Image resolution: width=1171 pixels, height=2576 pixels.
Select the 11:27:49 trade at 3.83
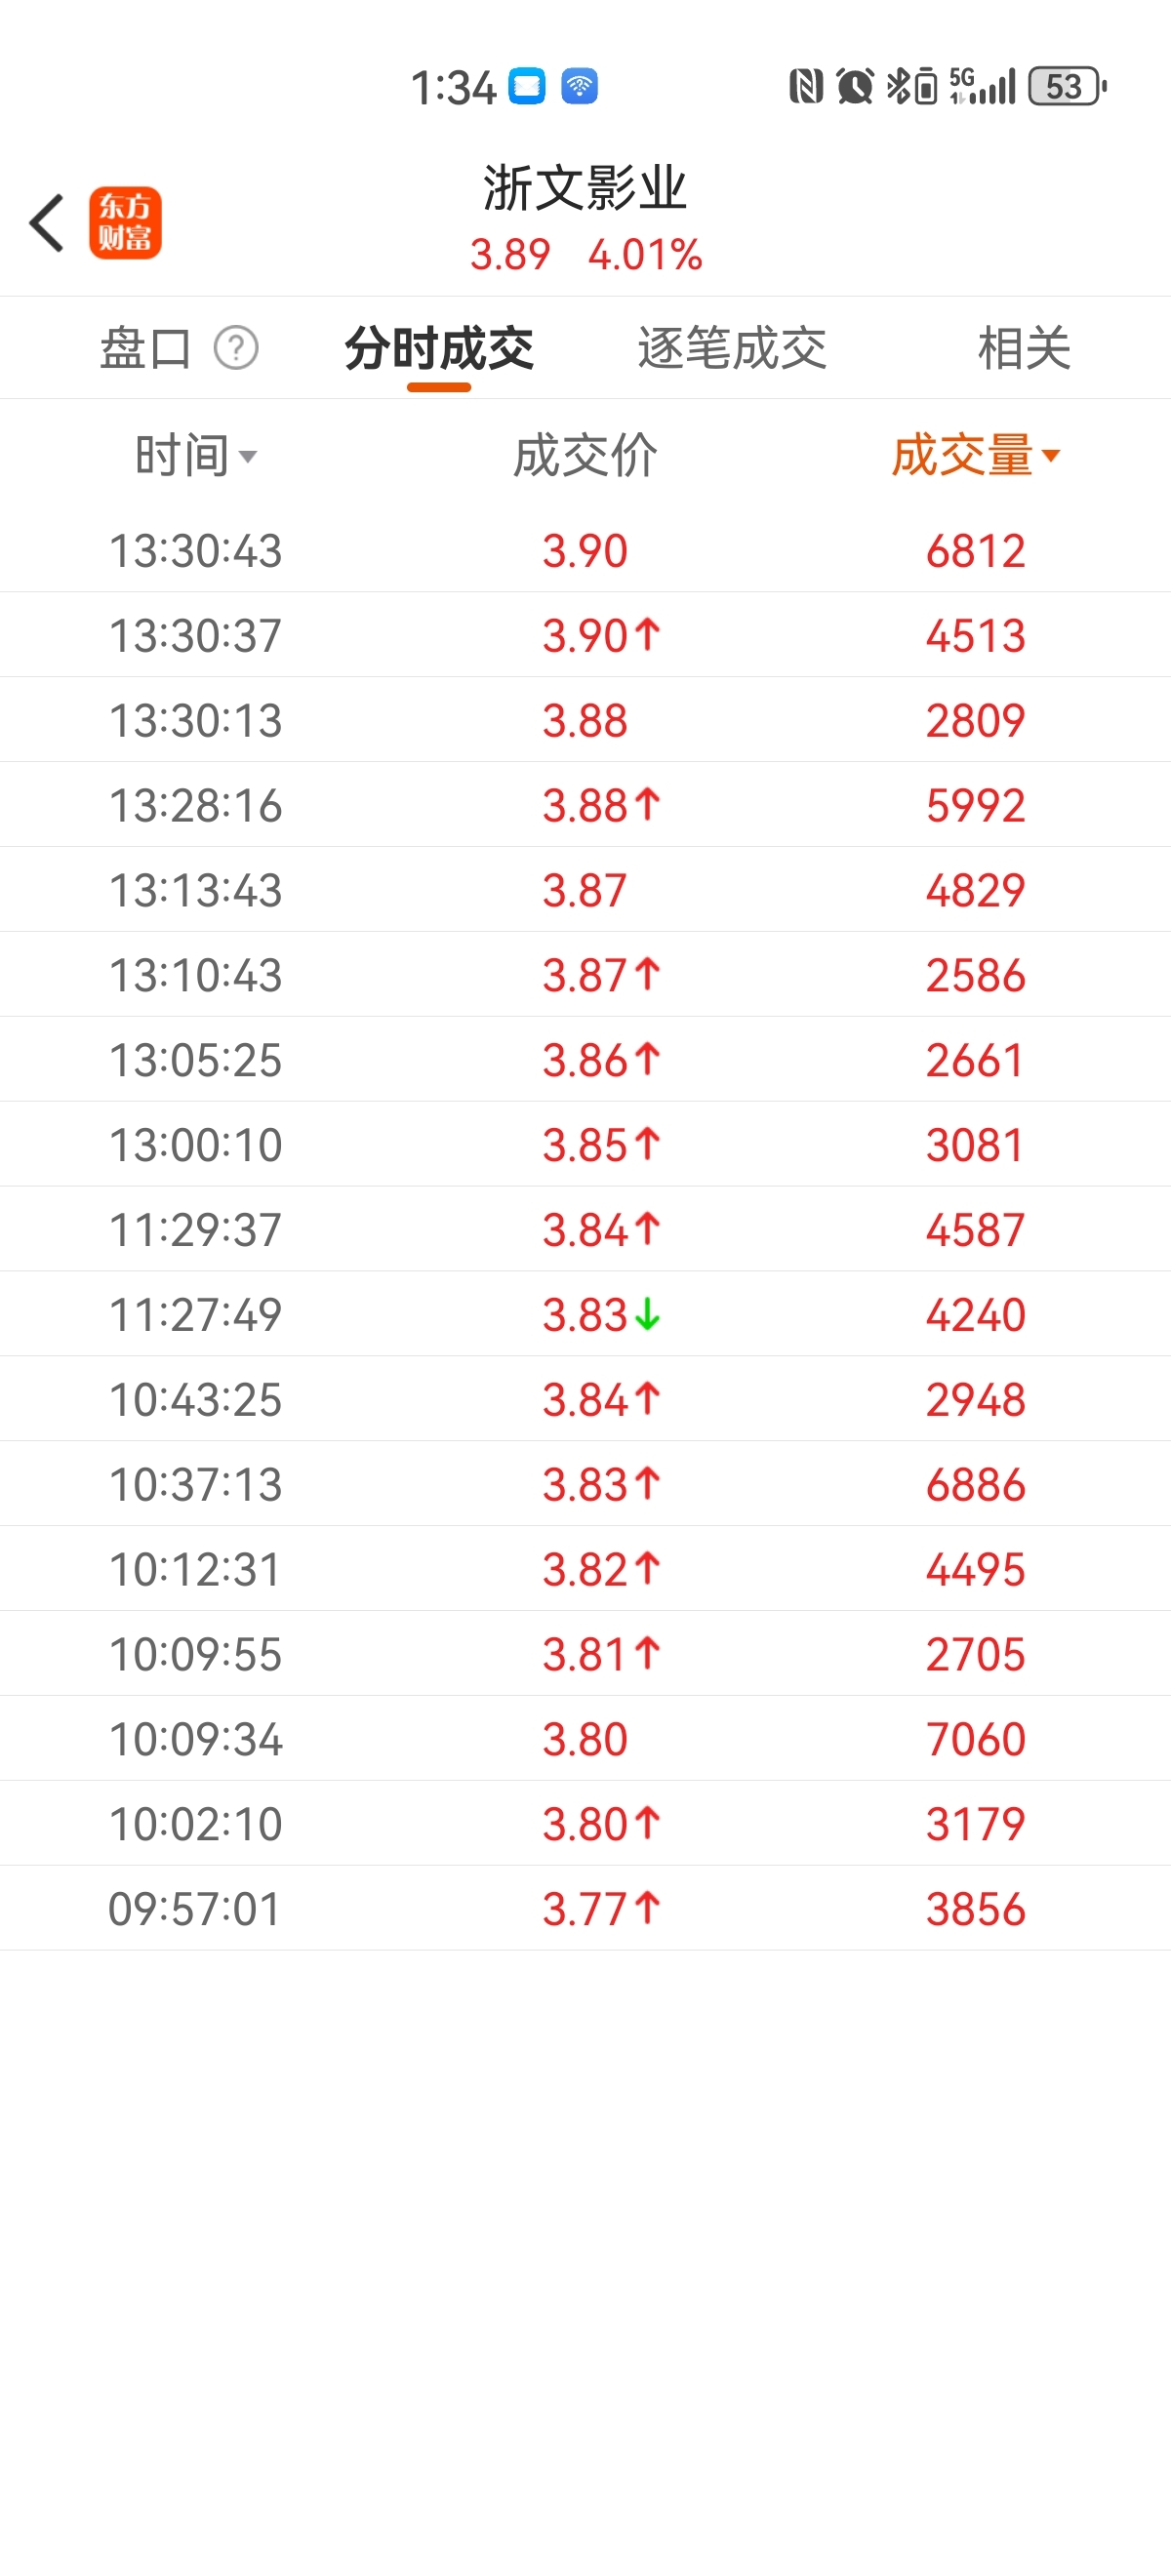(585, 1314)
